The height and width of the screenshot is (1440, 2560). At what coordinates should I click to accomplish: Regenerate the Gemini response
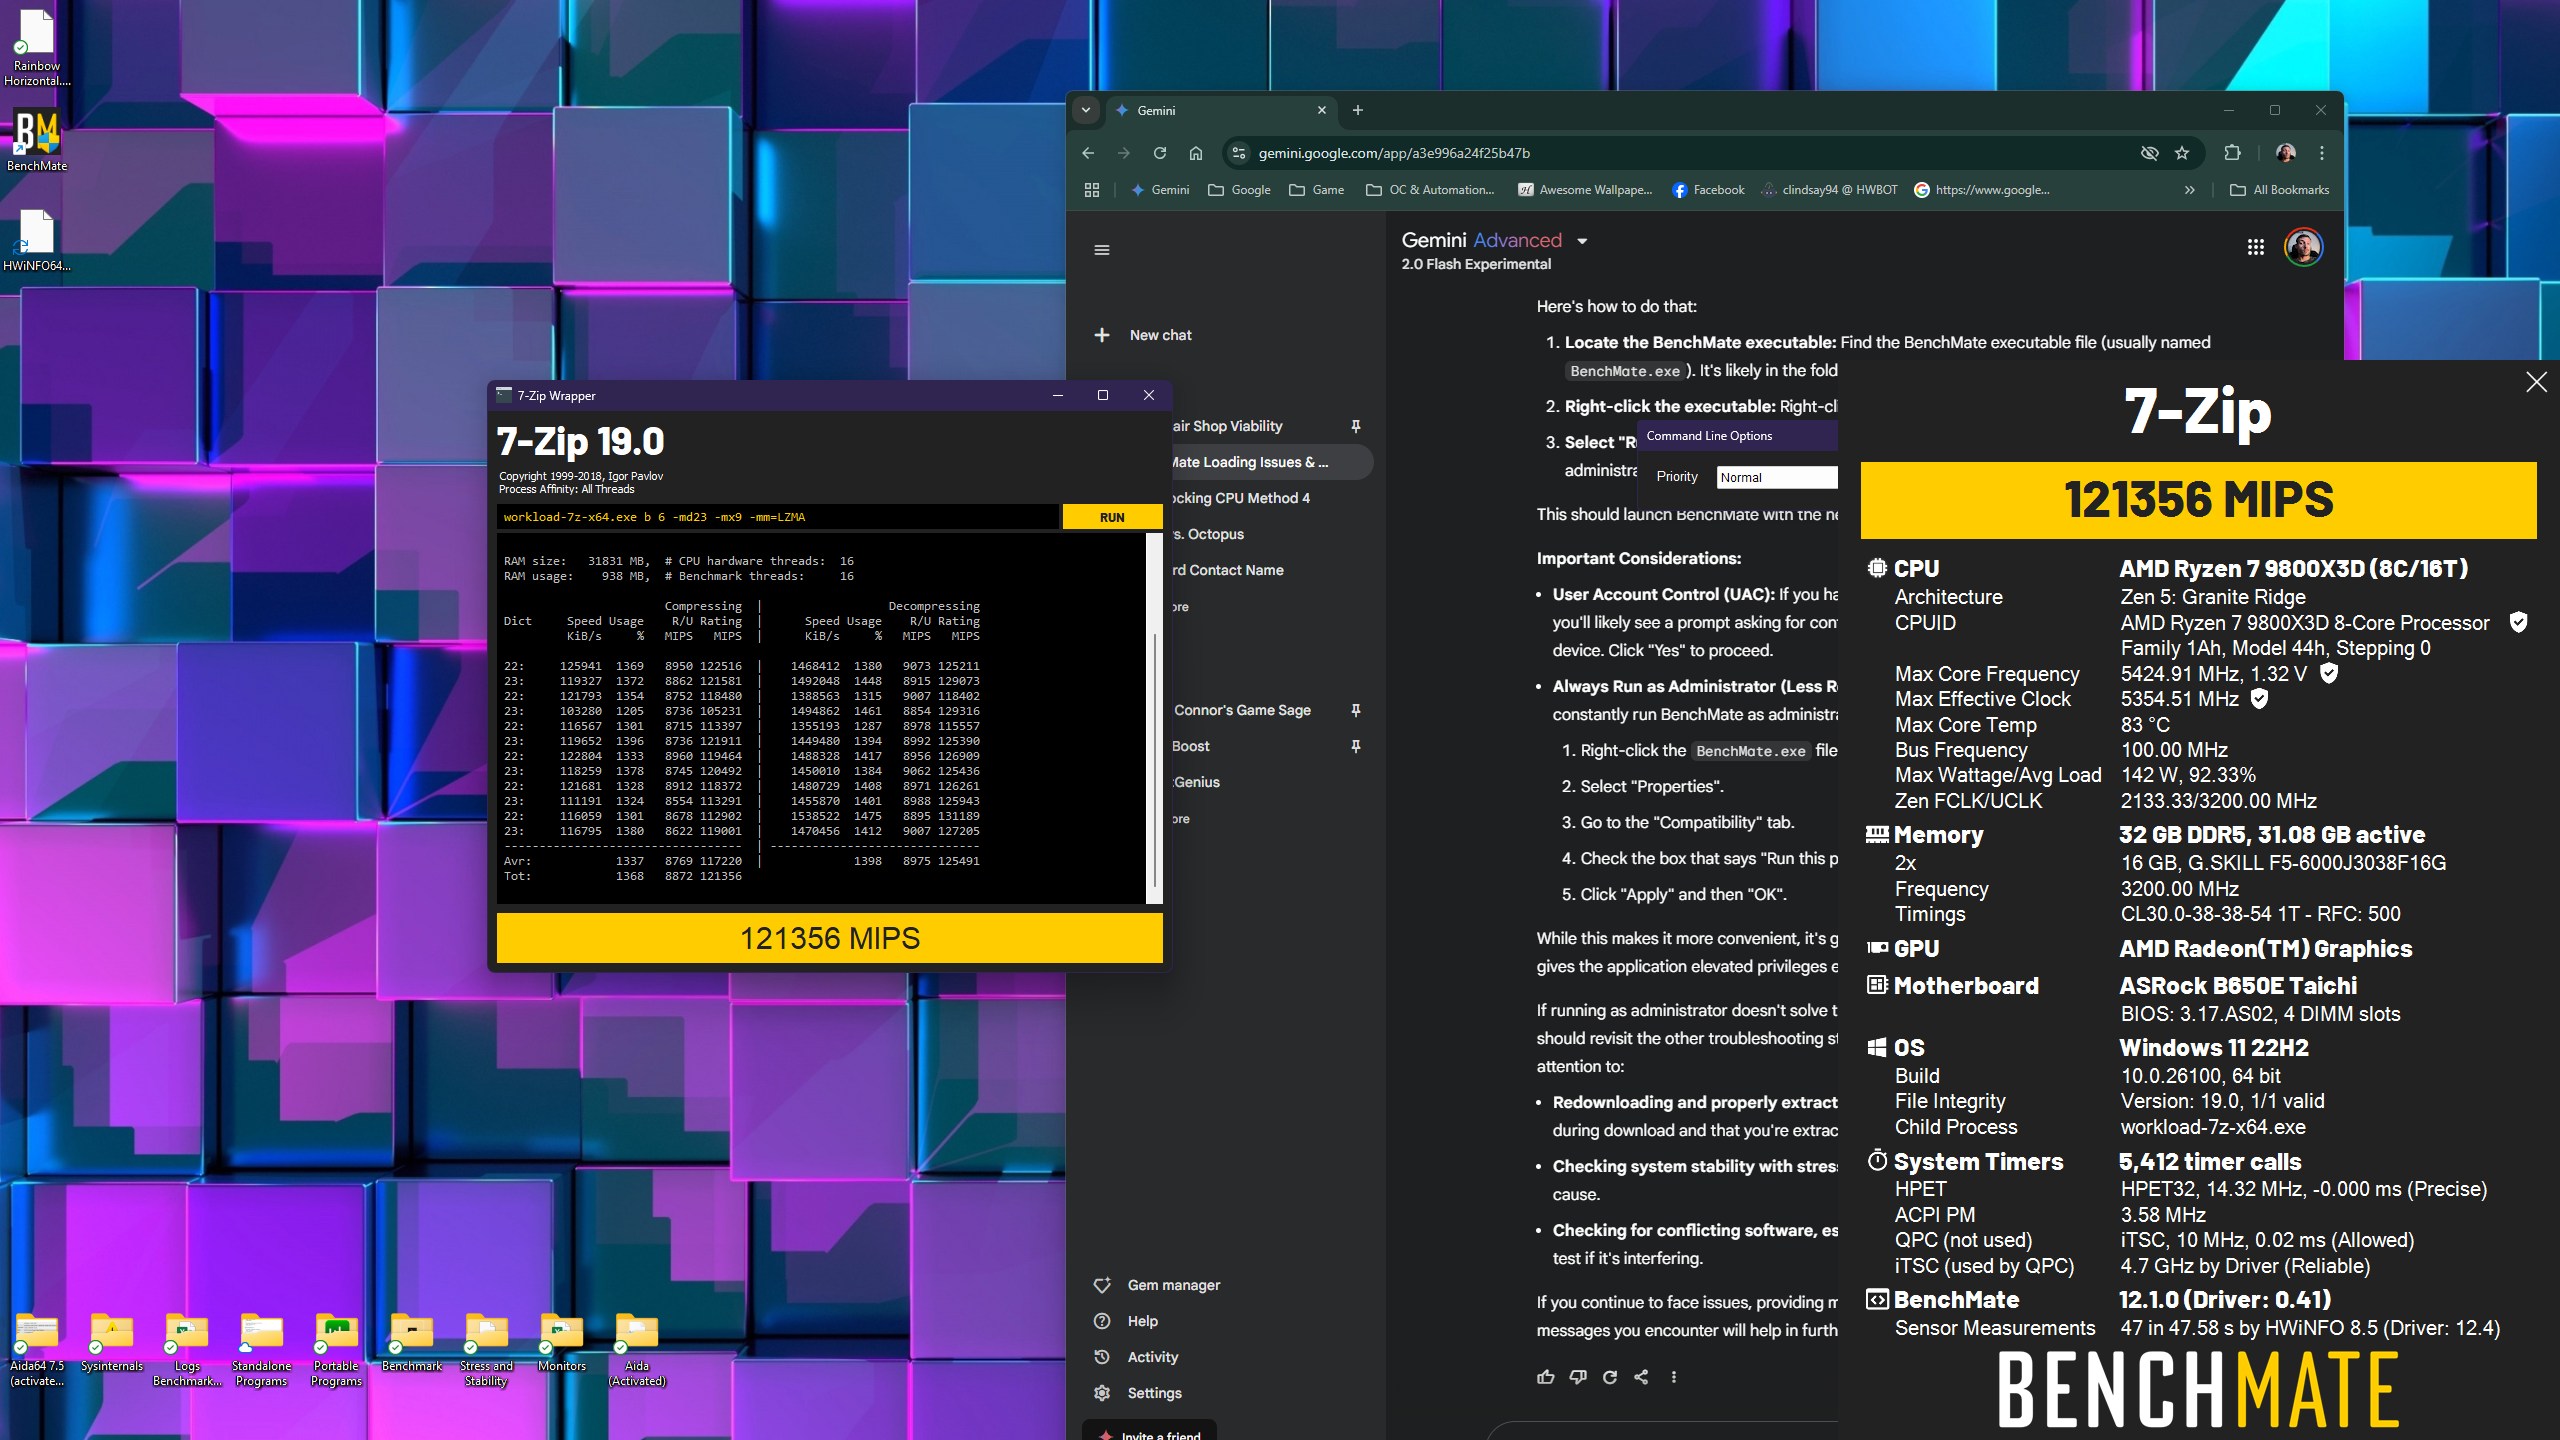pos(1610,1377)
